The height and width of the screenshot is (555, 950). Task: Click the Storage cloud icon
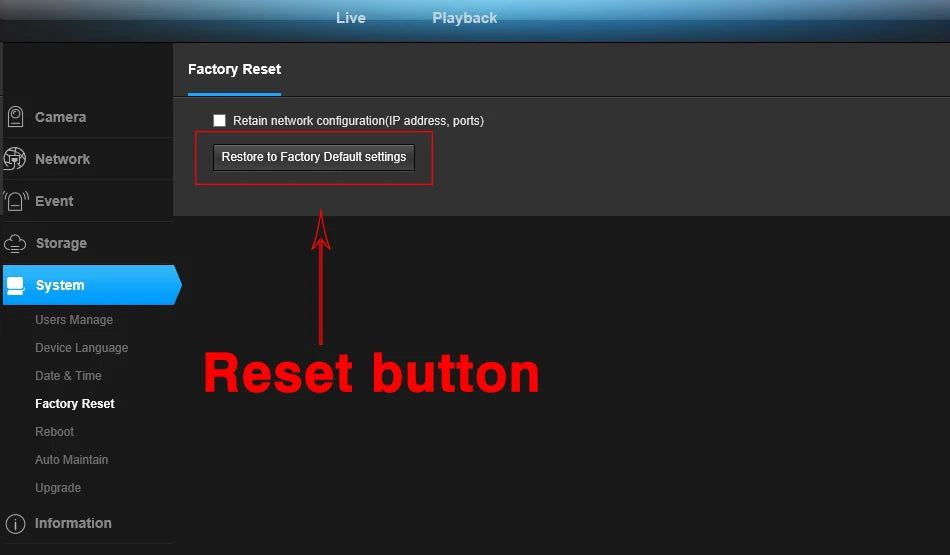pyautogui.click(x=15, y=244)
